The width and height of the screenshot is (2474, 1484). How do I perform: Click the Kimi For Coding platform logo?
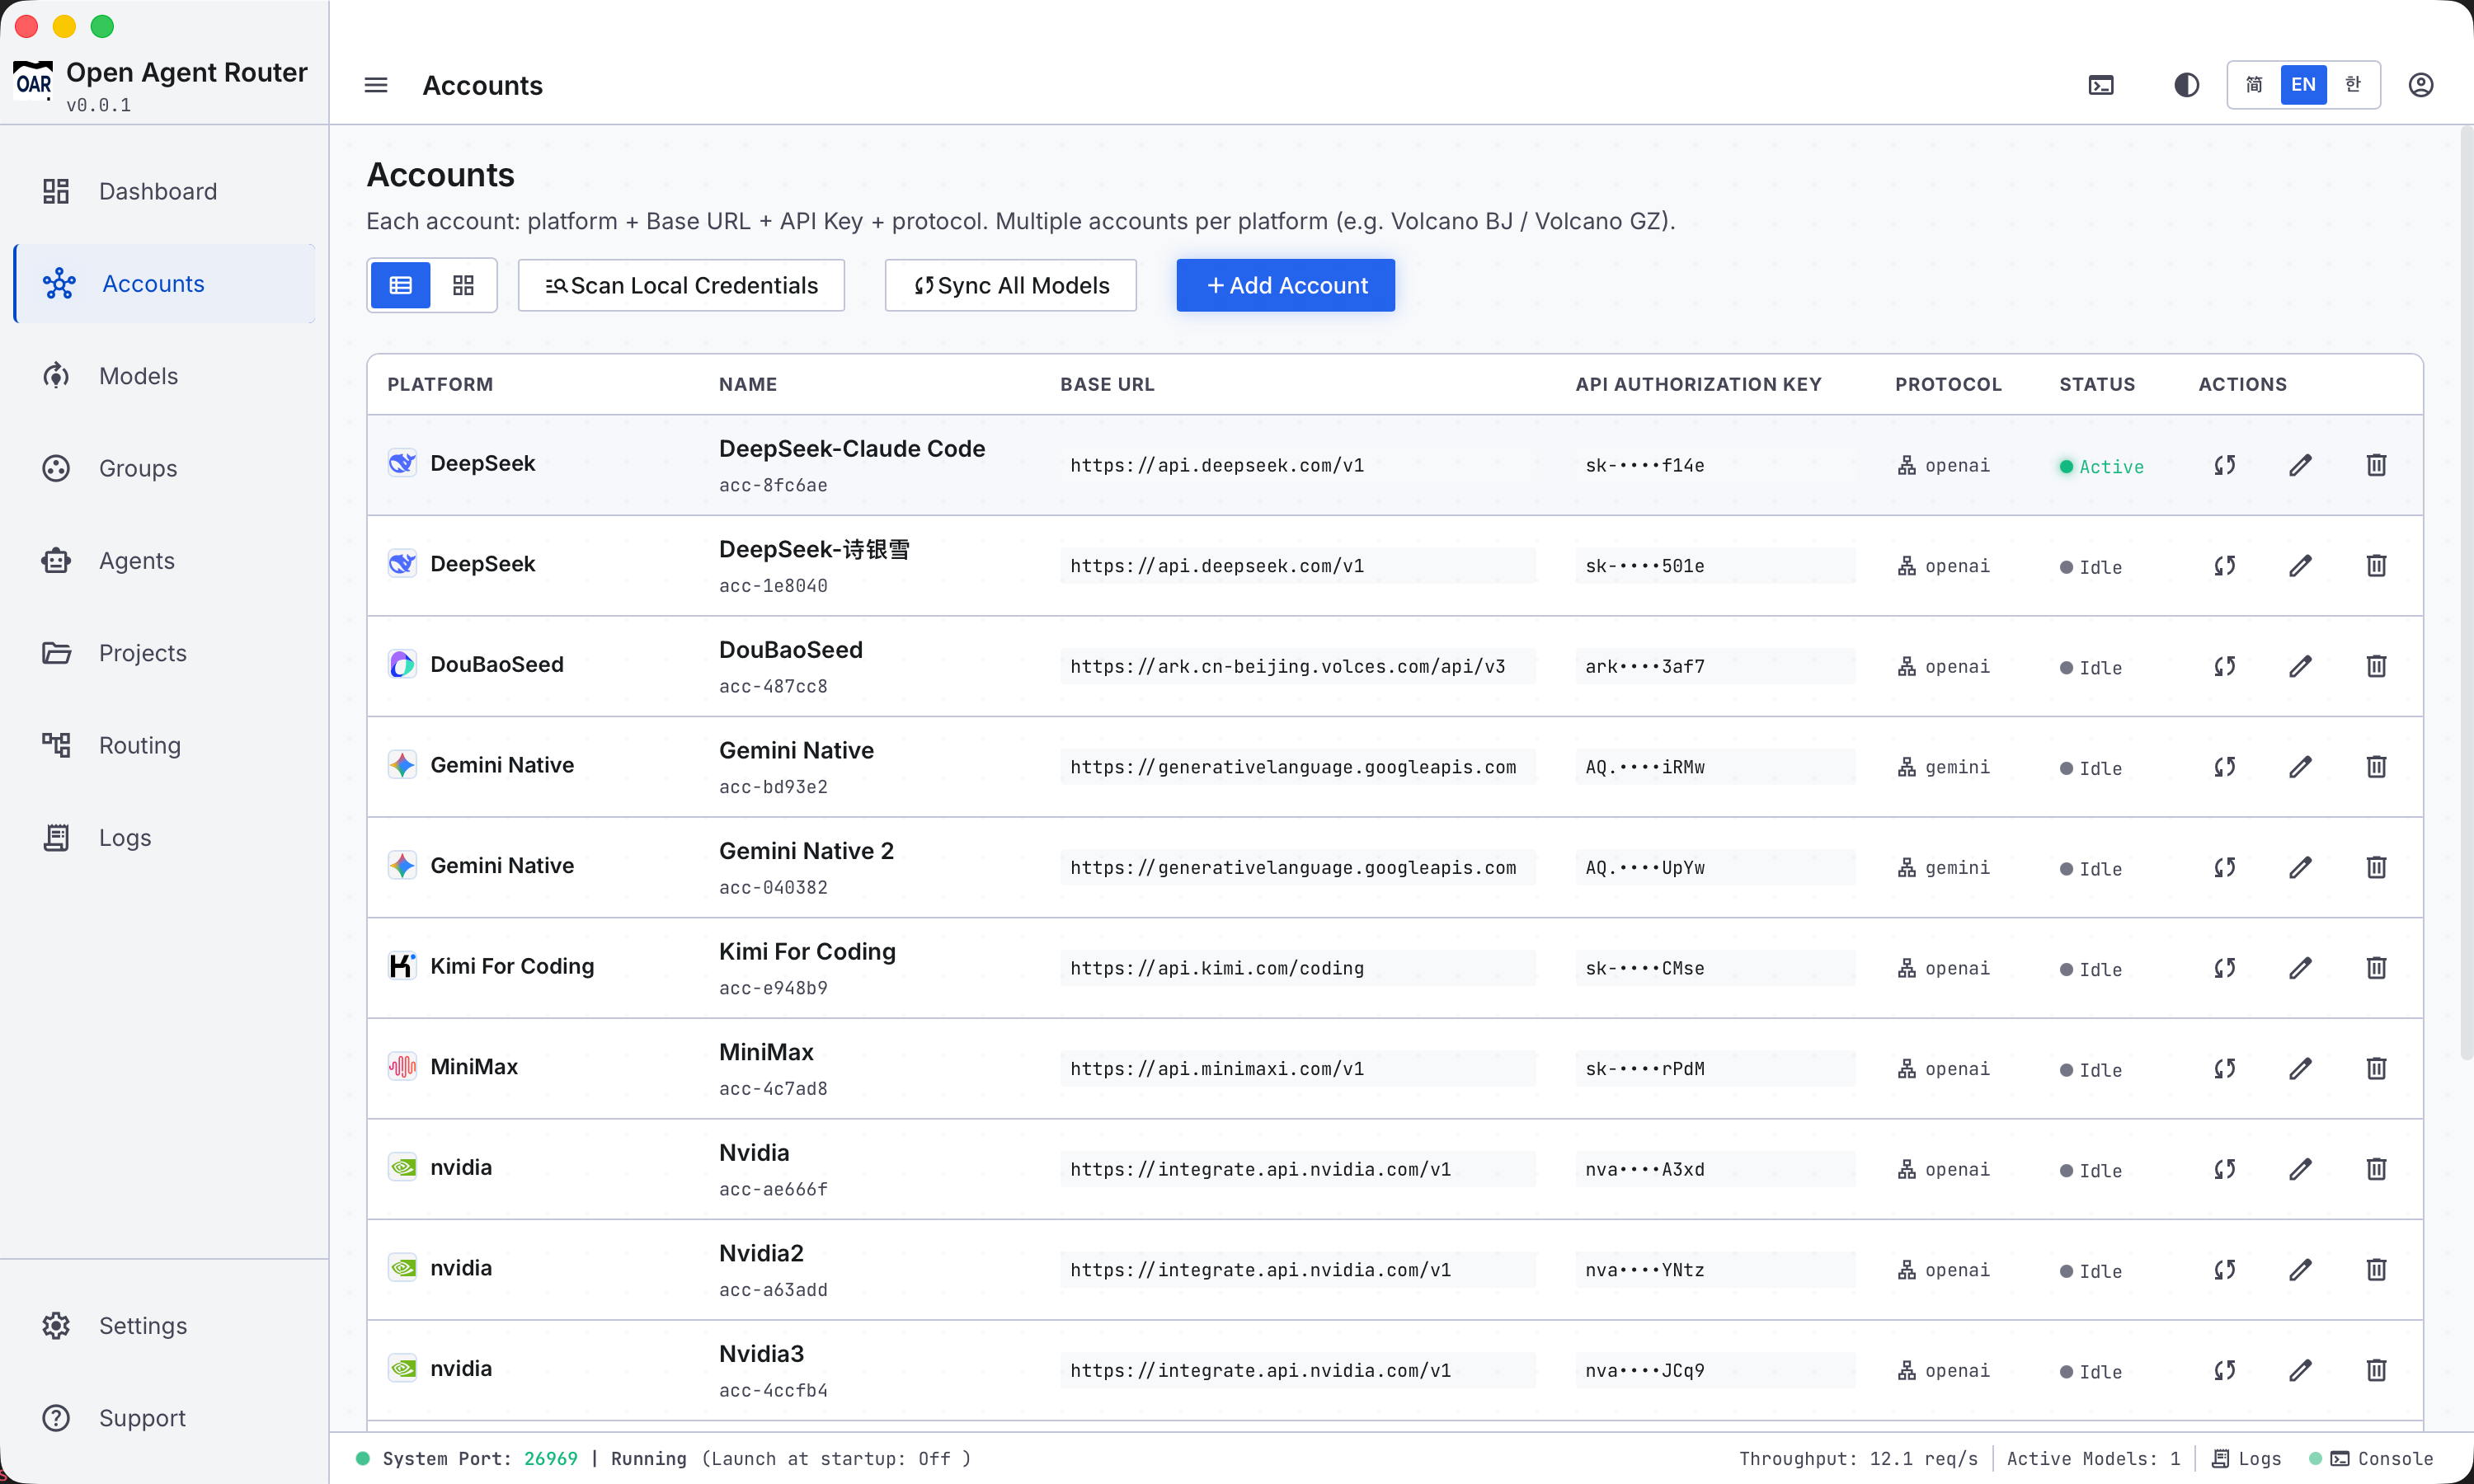tap(402, 966)
